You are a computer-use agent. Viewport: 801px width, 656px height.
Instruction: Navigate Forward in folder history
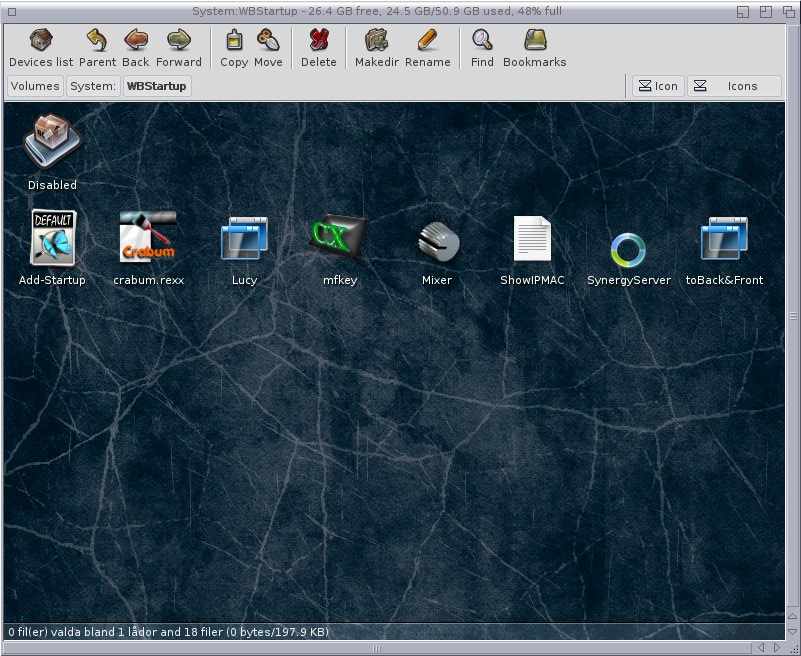pos(179,48)
